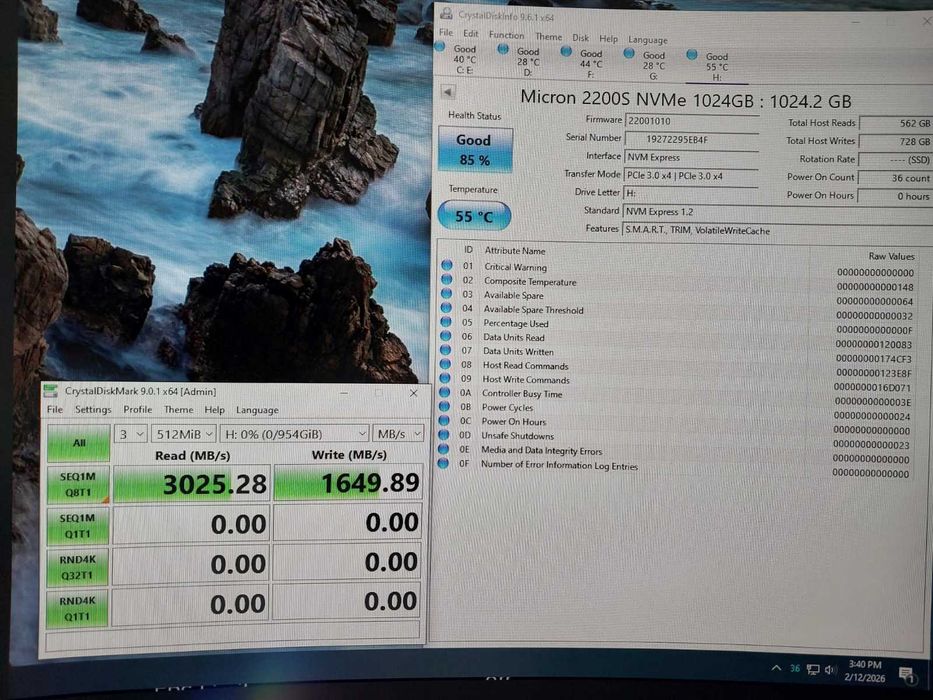Open the Disk menu in CrystalDiskInfo

coord(580,38)
